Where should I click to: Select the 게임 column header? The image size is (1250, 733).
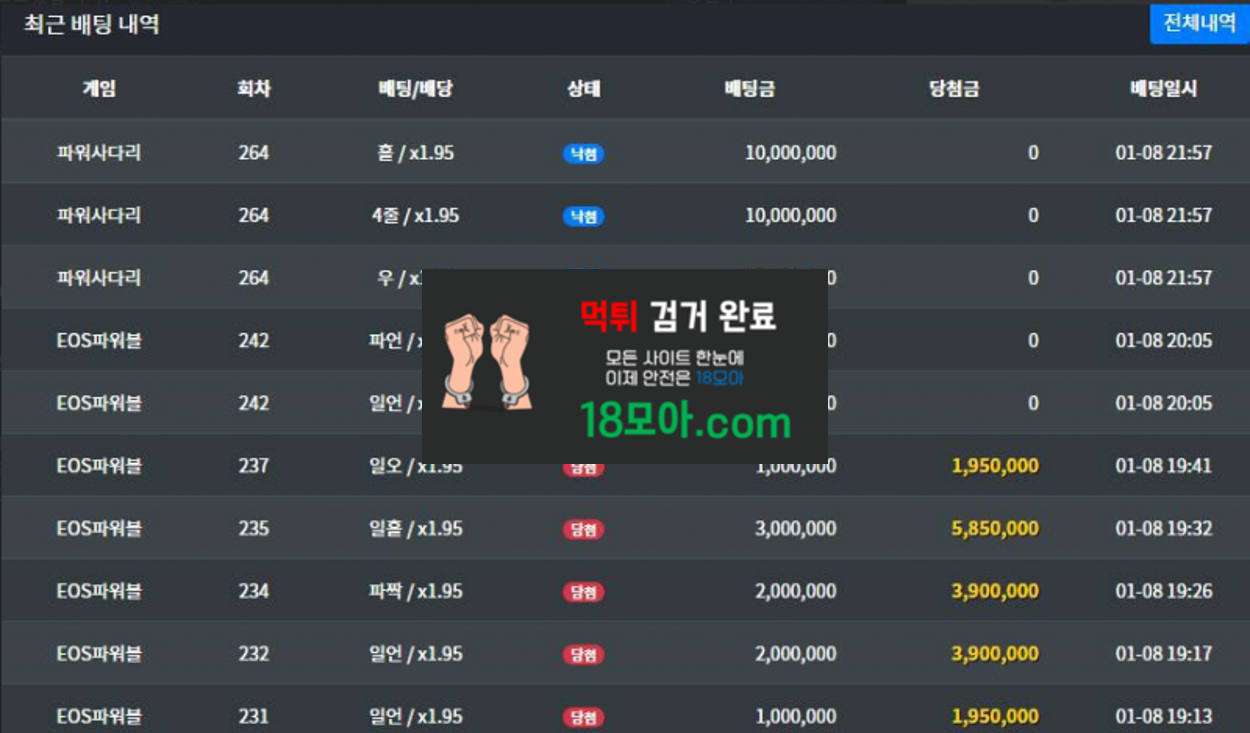tap(99, 88)
